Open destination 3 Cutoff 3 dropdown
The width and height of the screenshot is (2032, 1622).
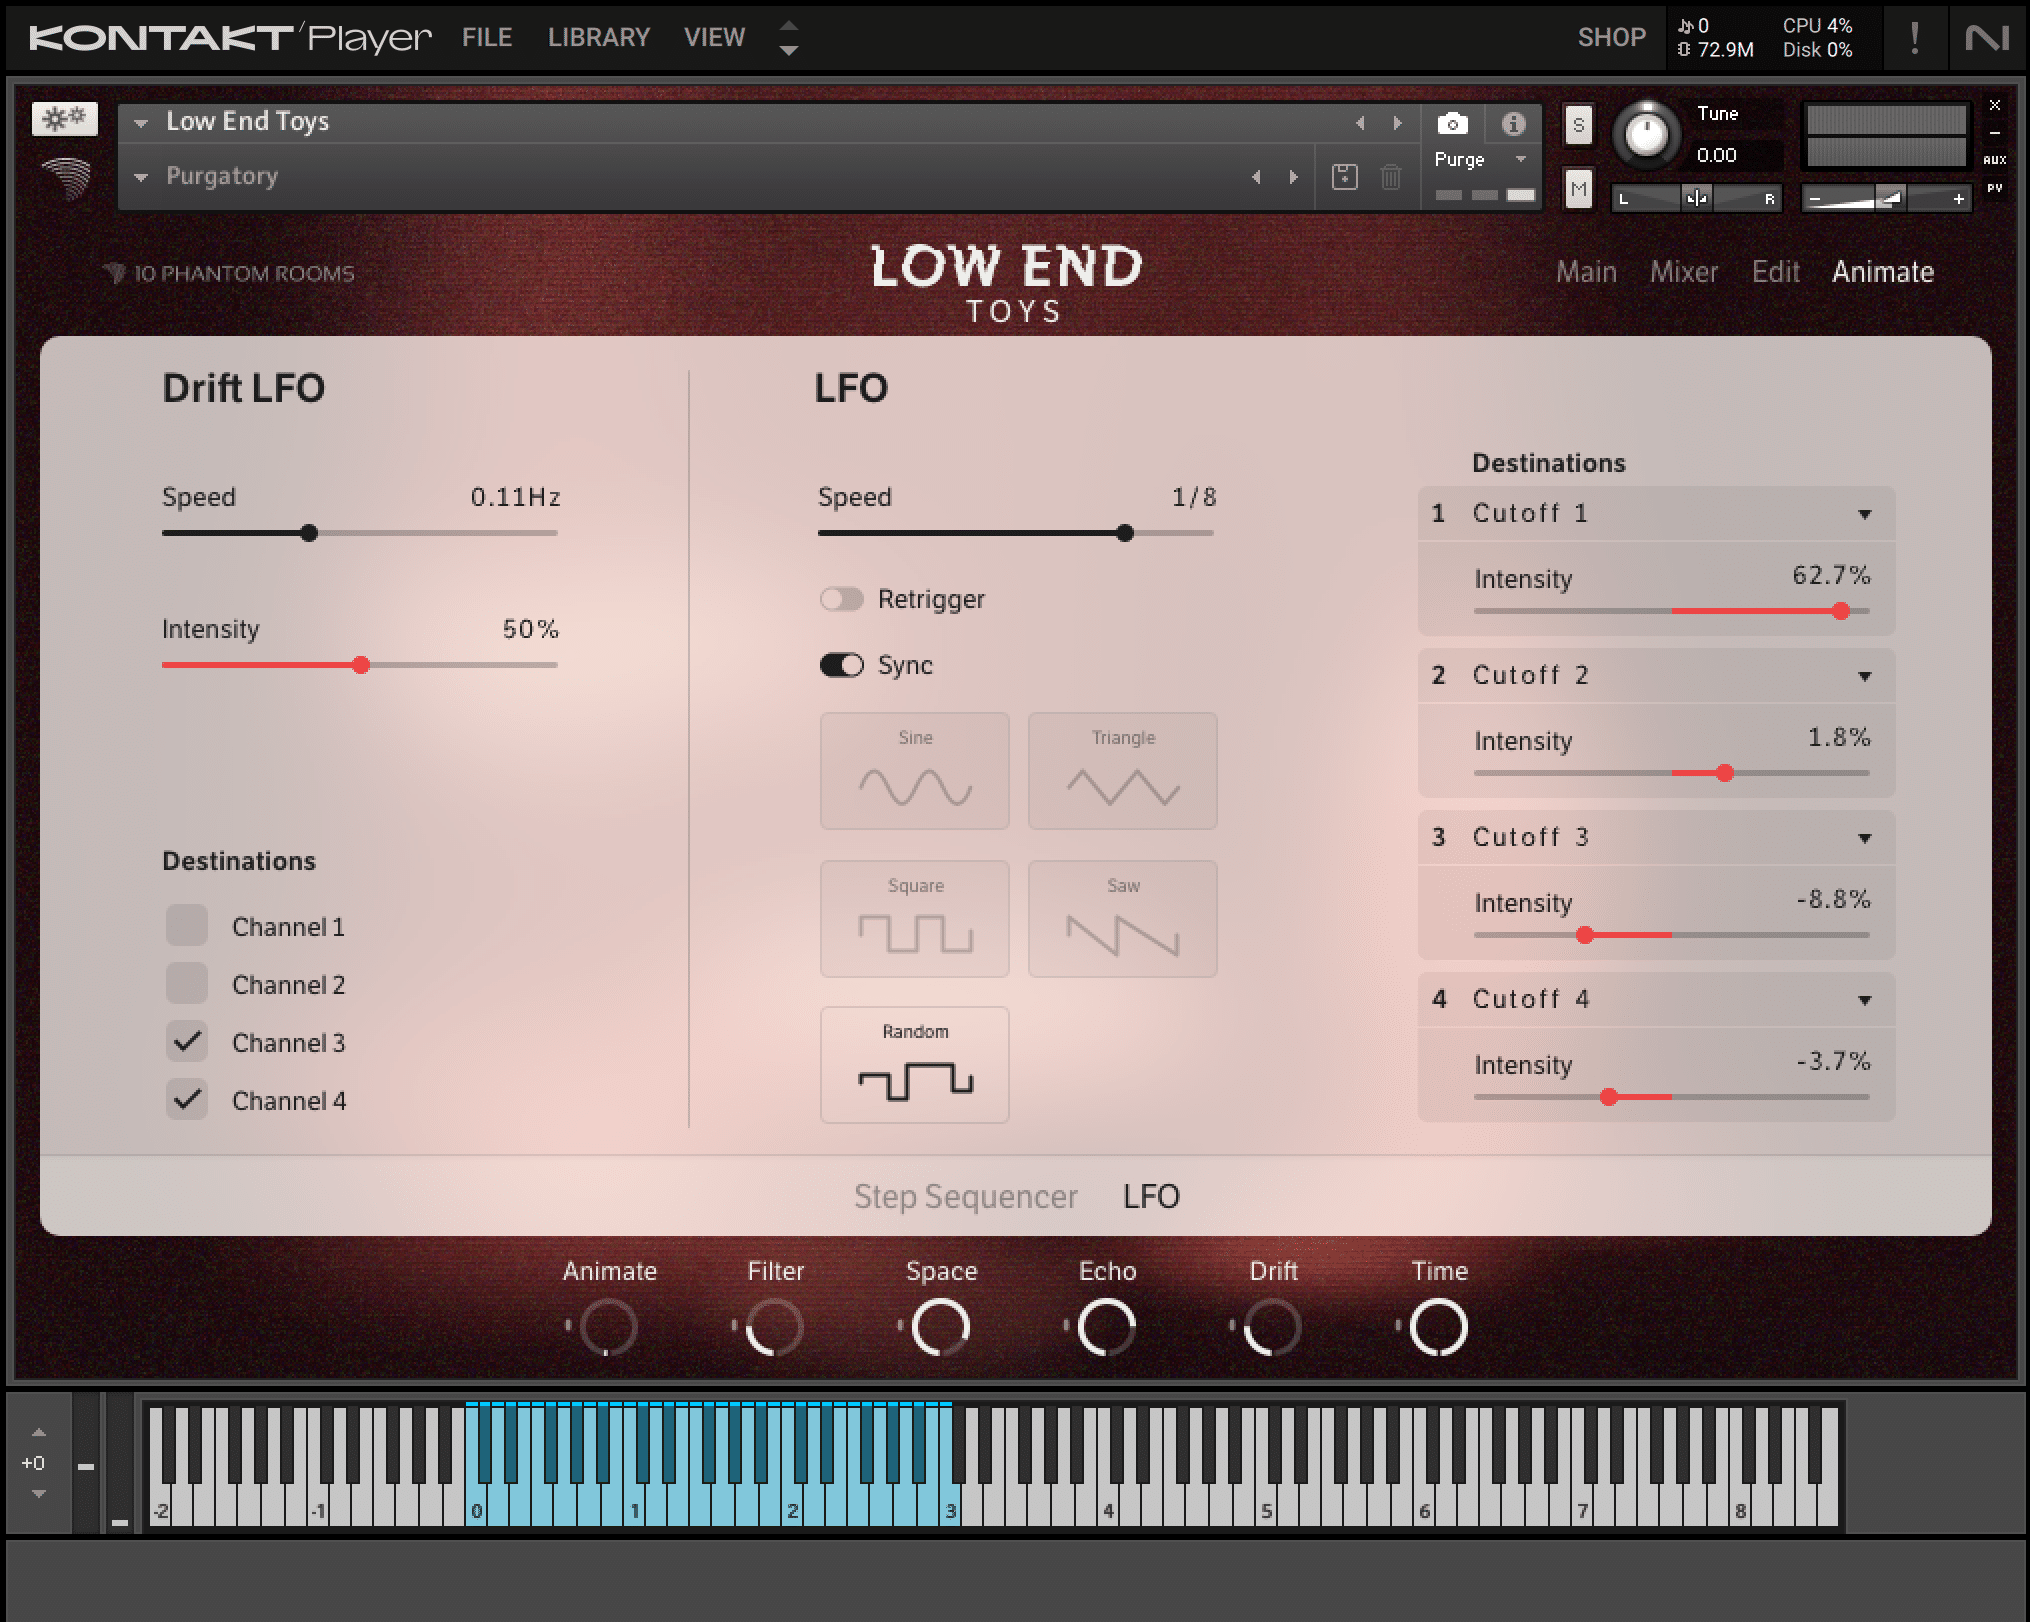pyautogui.click(x=1656, y=838)
